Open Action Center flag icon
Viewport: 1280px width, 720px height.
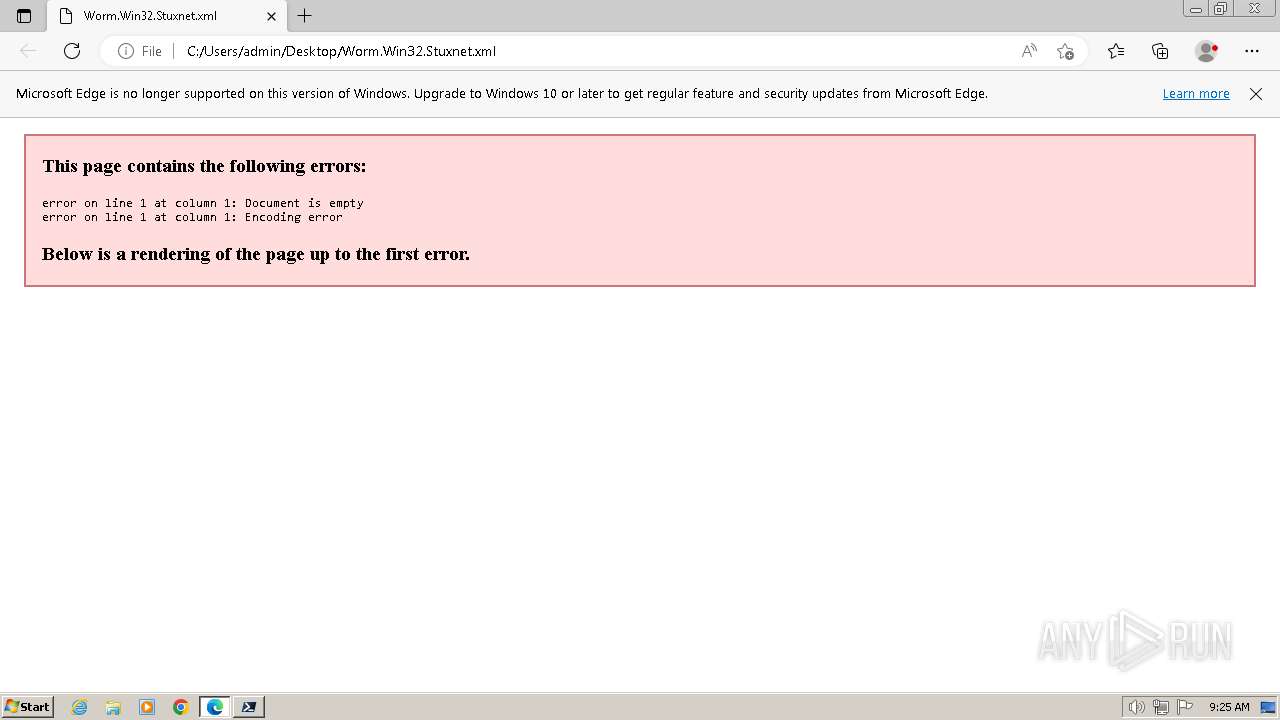1185,707
